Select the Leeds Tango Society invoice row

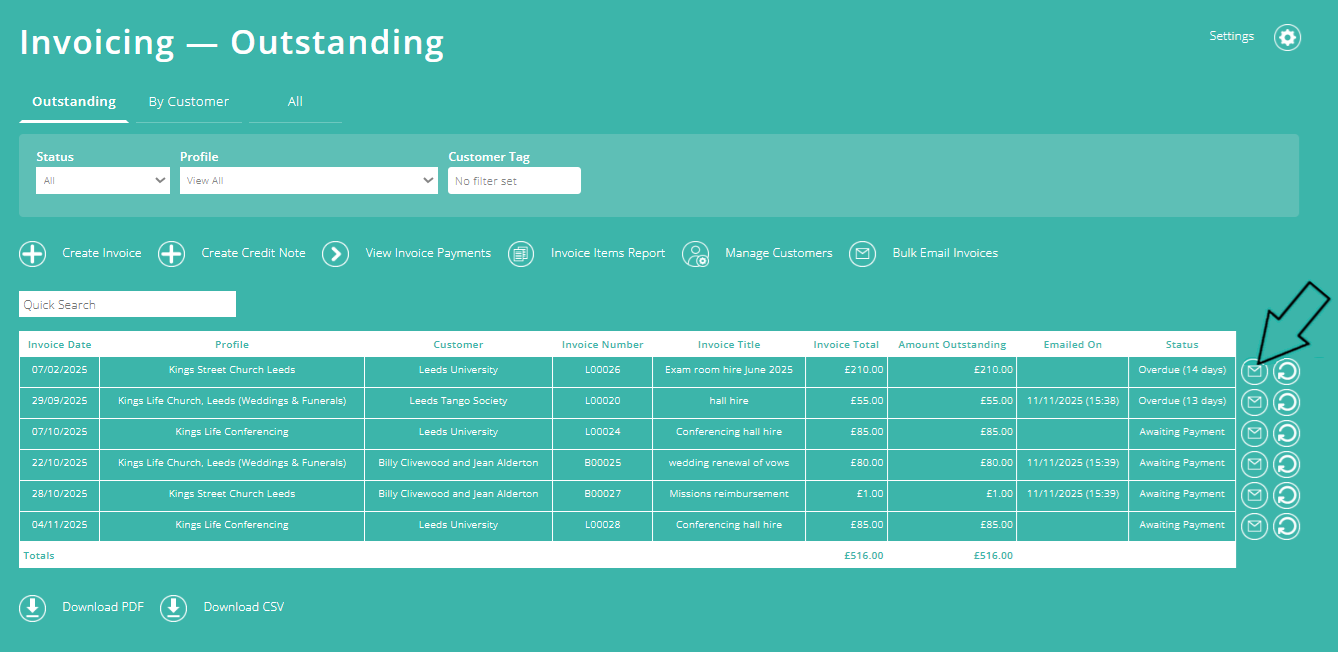tap(458, 402)
